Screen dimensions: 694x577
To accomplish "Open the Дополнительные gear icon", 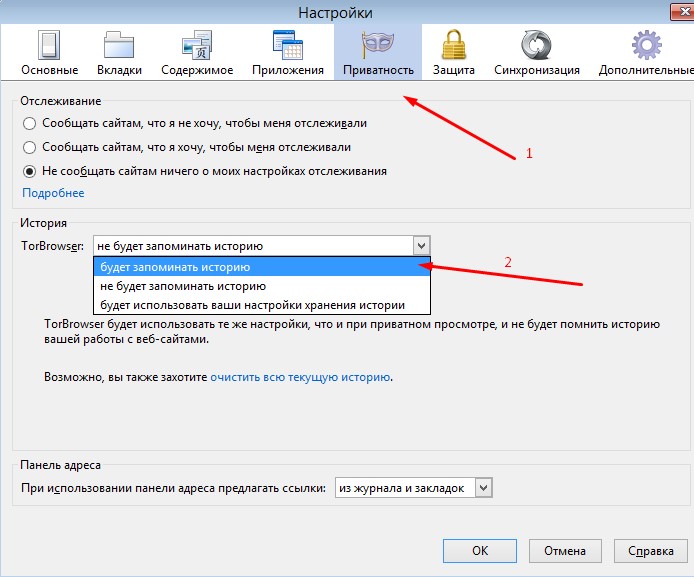I will [645, 47].
